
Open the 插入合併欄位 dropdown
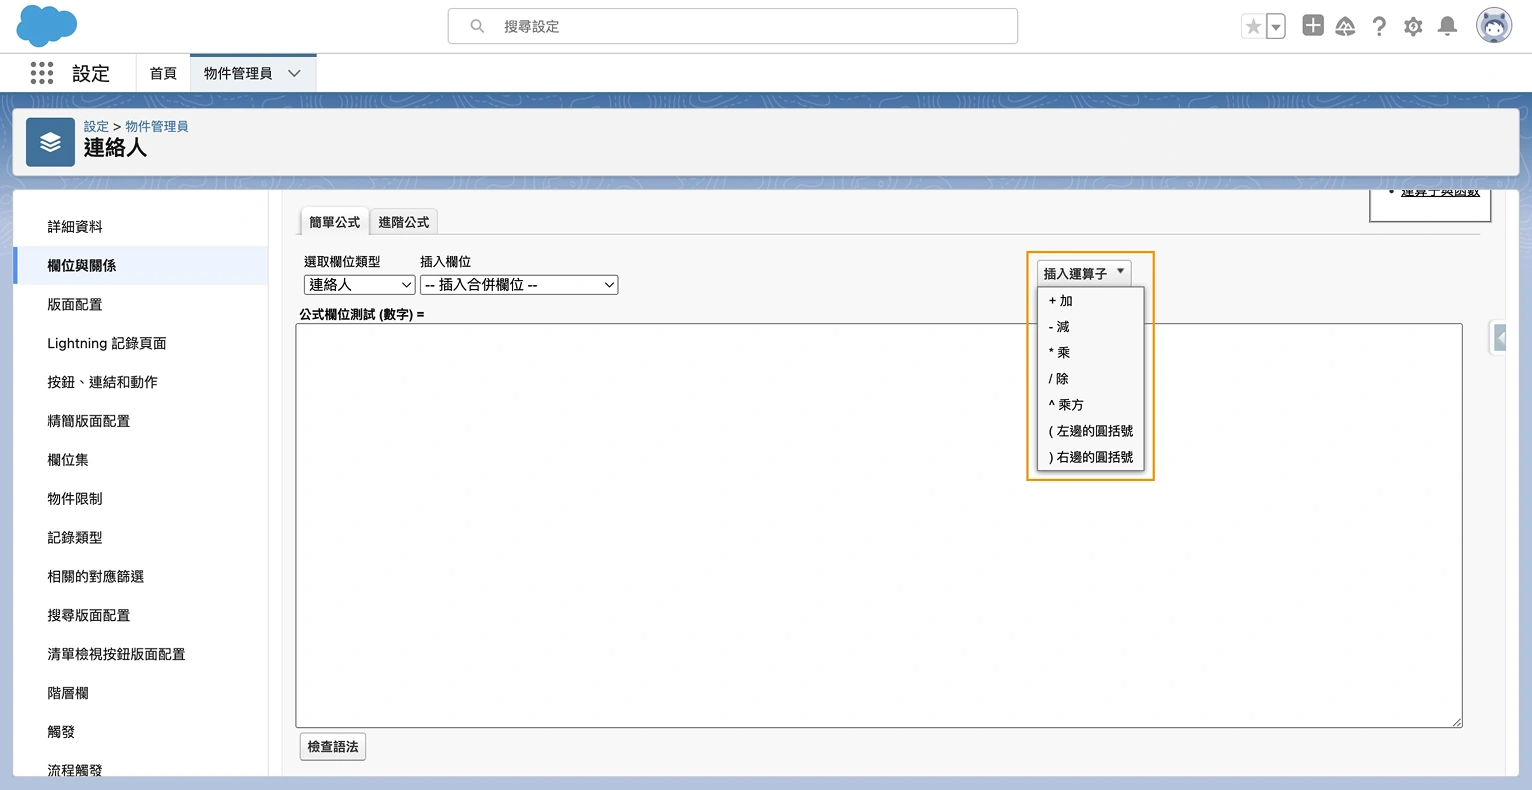(x=518, y=284)
